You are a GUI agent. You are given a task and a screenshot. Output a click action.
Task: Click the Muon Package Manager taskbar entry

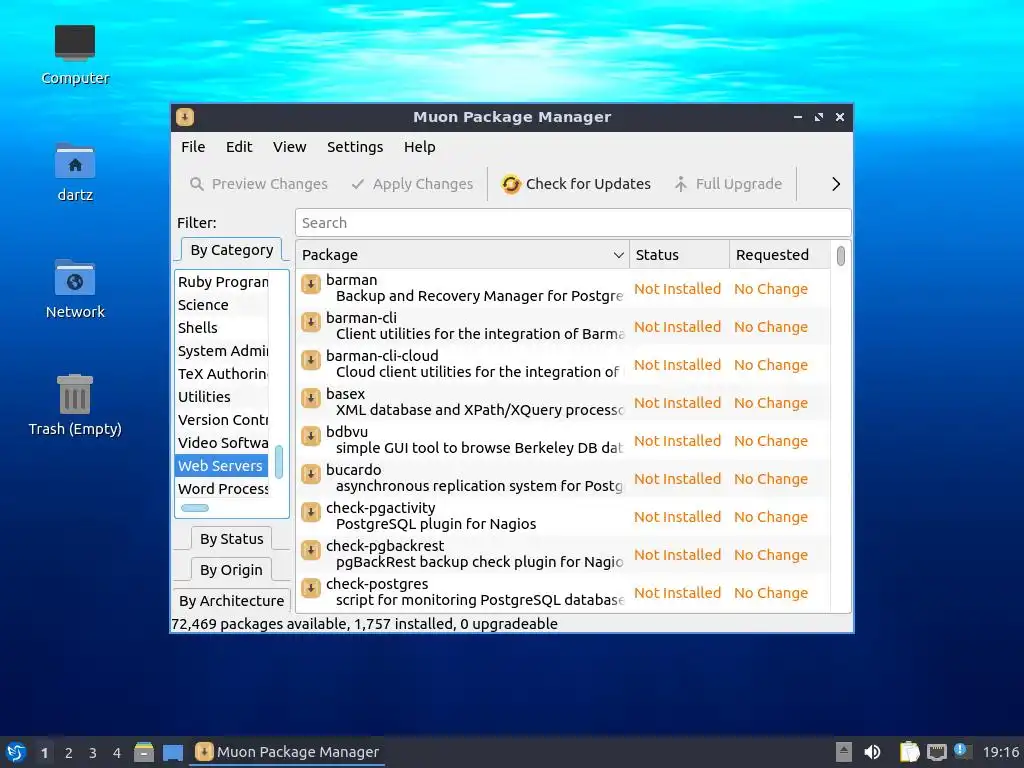(287, 752)
